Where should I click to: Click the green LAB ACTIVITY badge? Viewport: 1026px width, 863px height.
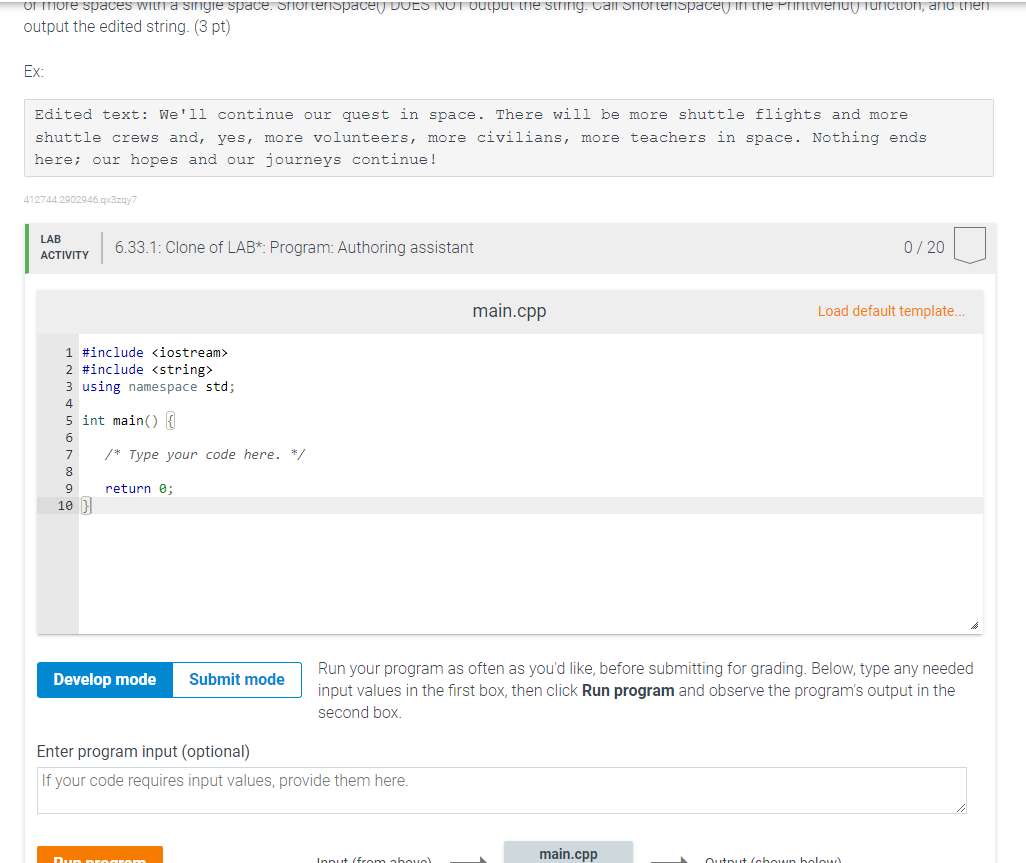[62, 246]
